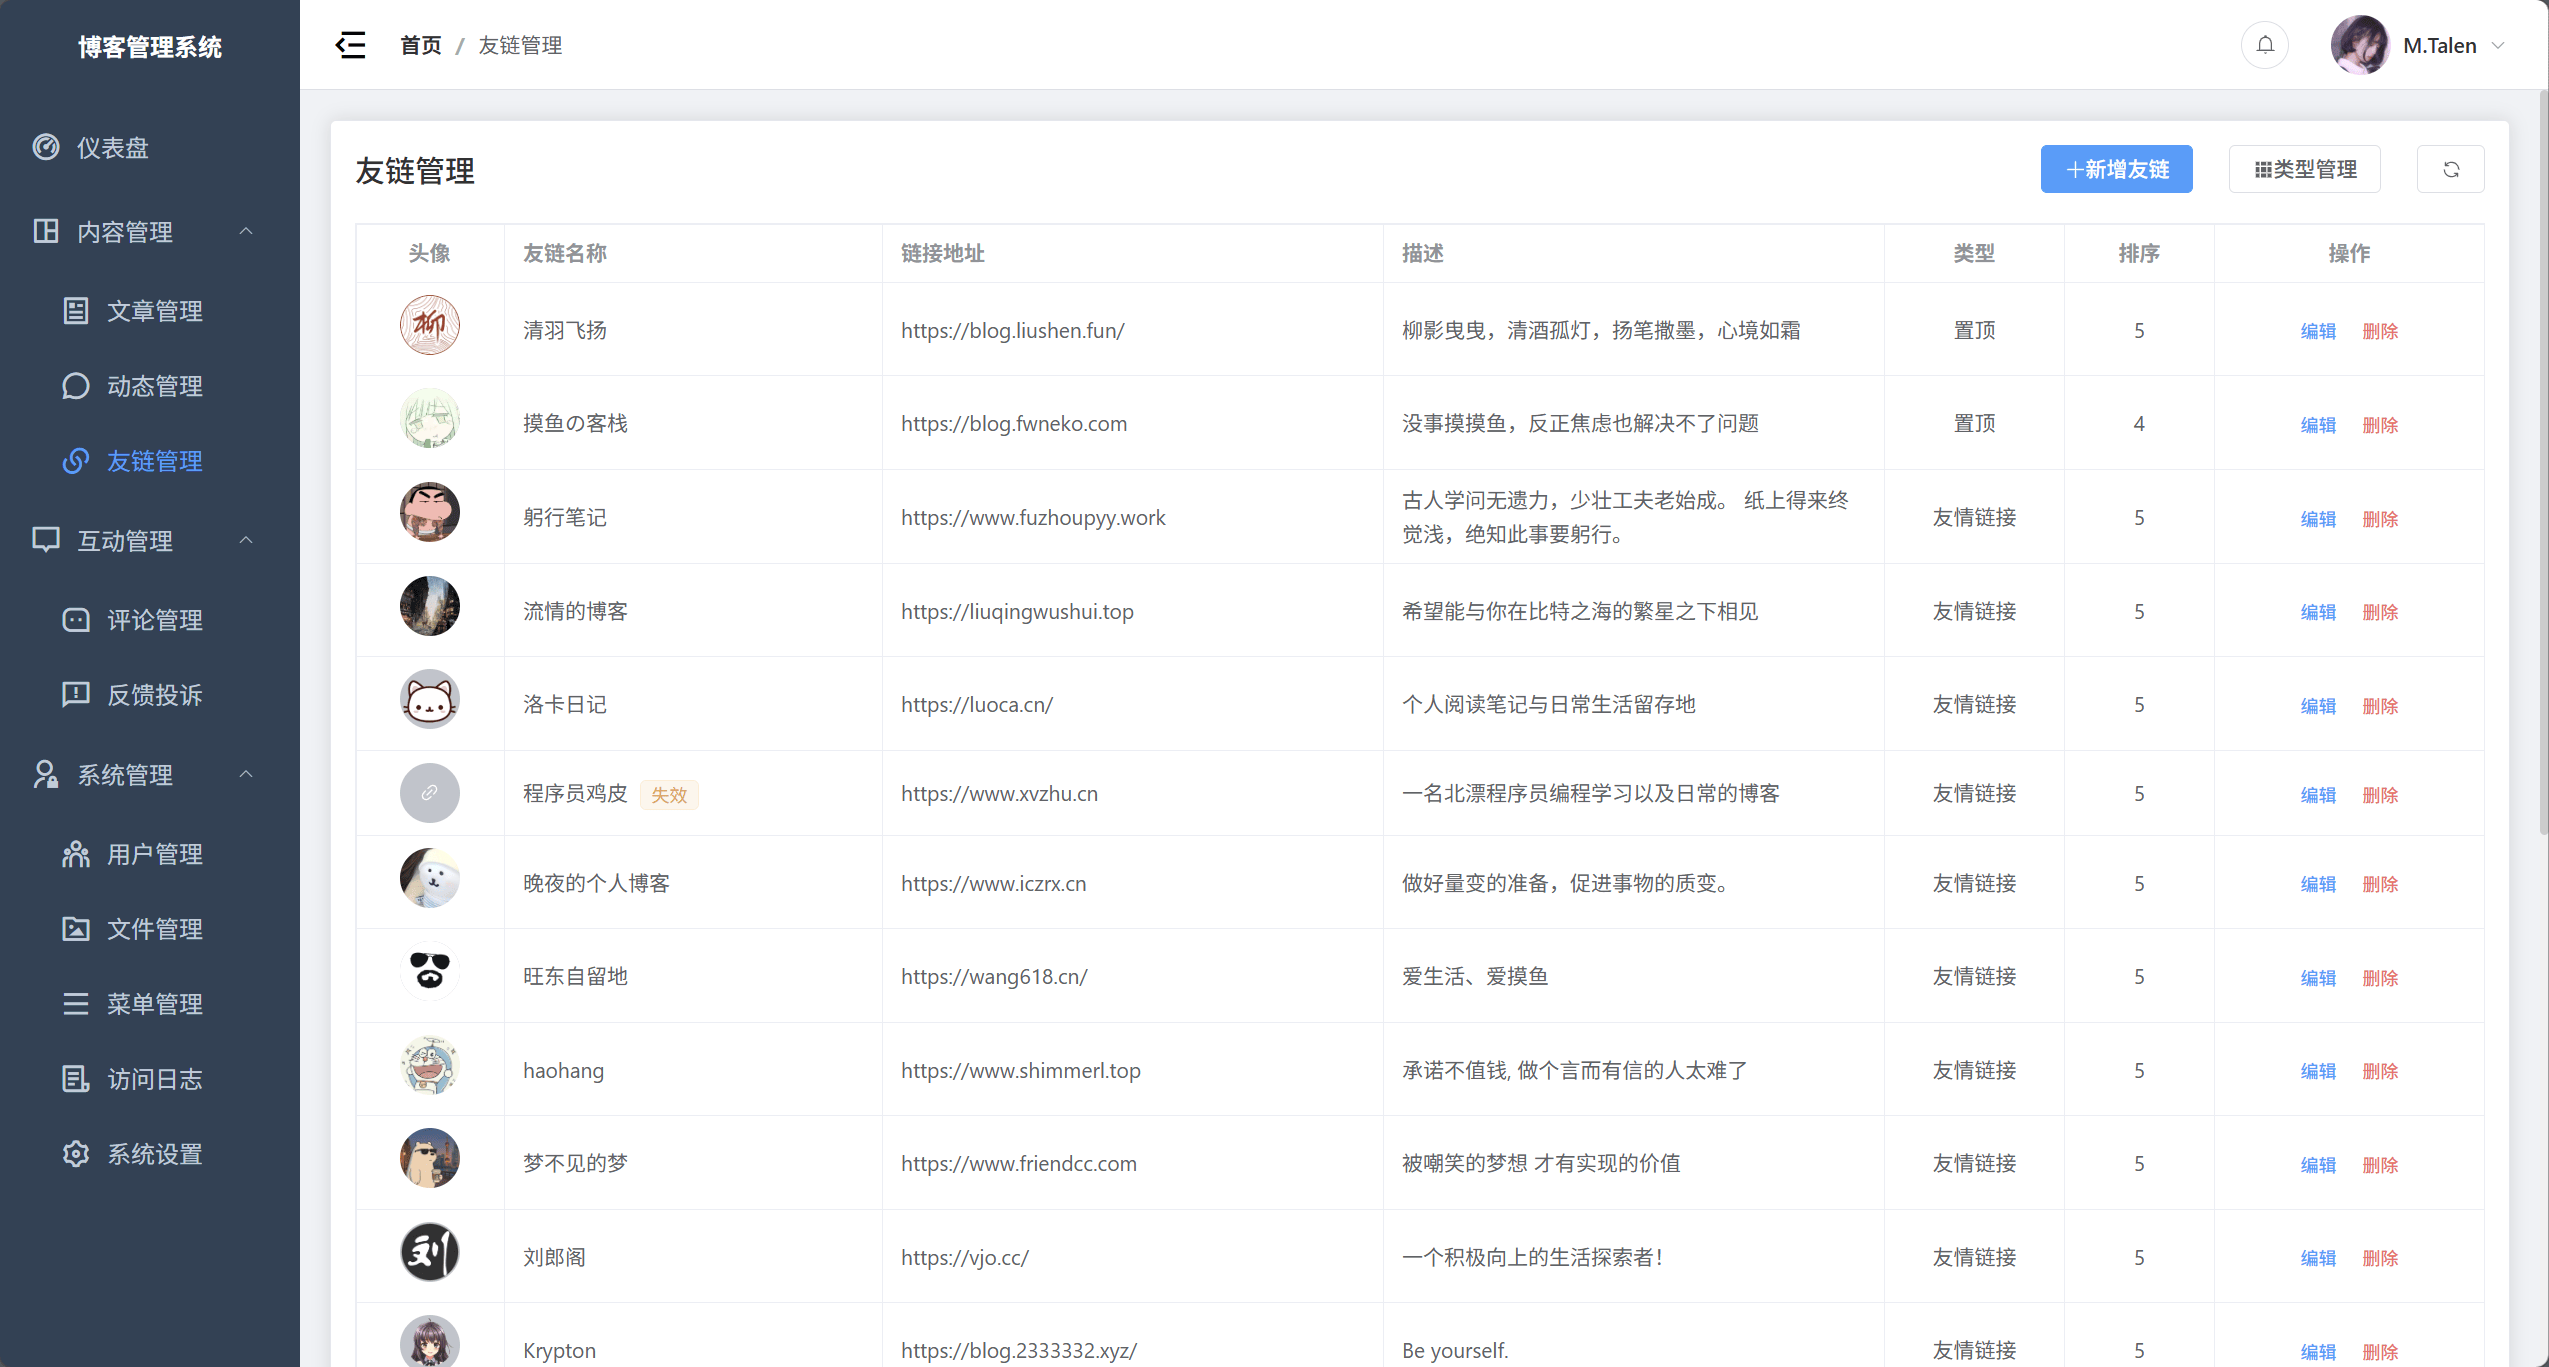Select the 系统设置 gear icon
This screenshot has height=1367, width=2549.
click(x=76, y=1153)
